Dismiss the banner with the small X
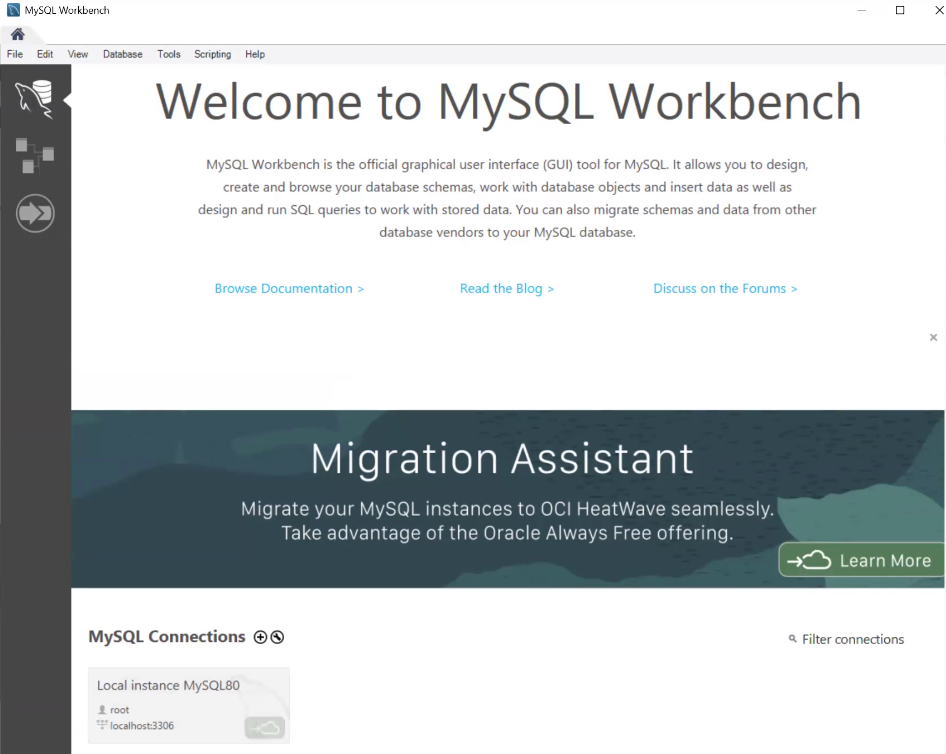Image resolution: width=946 pixels, height=754 pixels. (x=933, y=337)
